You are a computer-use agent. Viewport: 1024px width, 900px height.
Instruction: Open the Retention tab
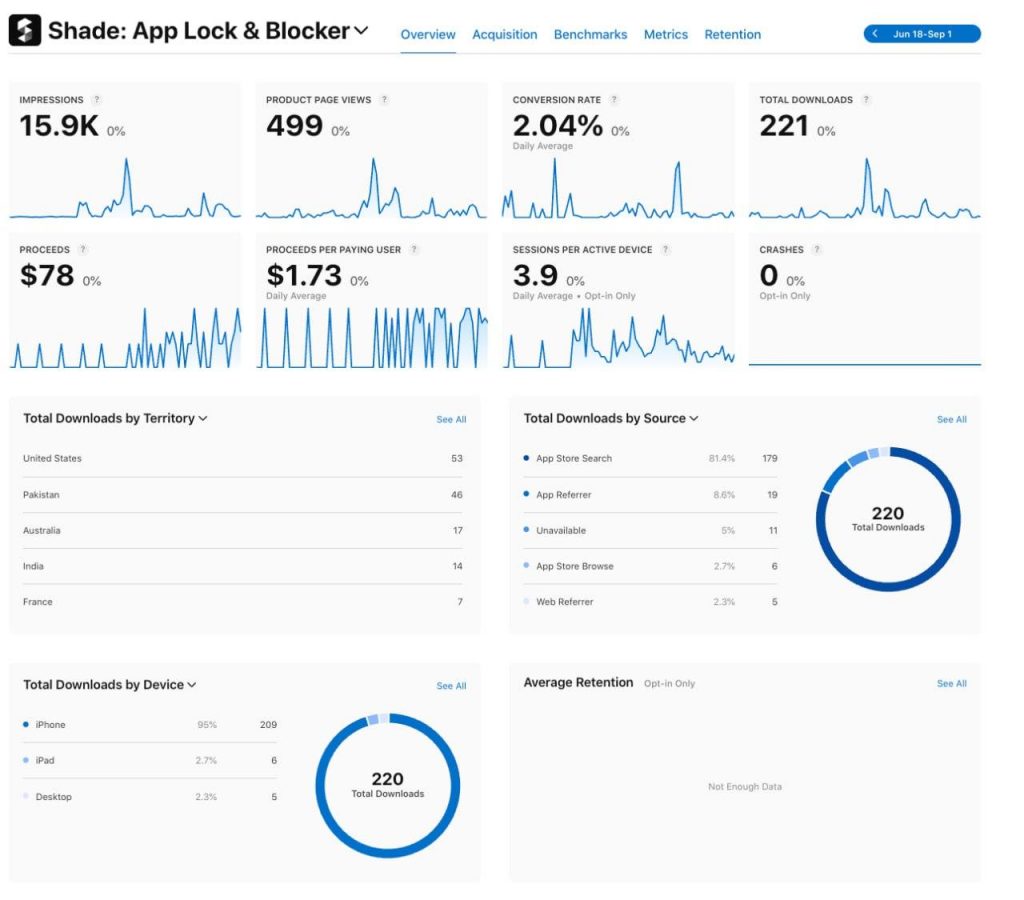pyautogui.click(x=733, y=34)
